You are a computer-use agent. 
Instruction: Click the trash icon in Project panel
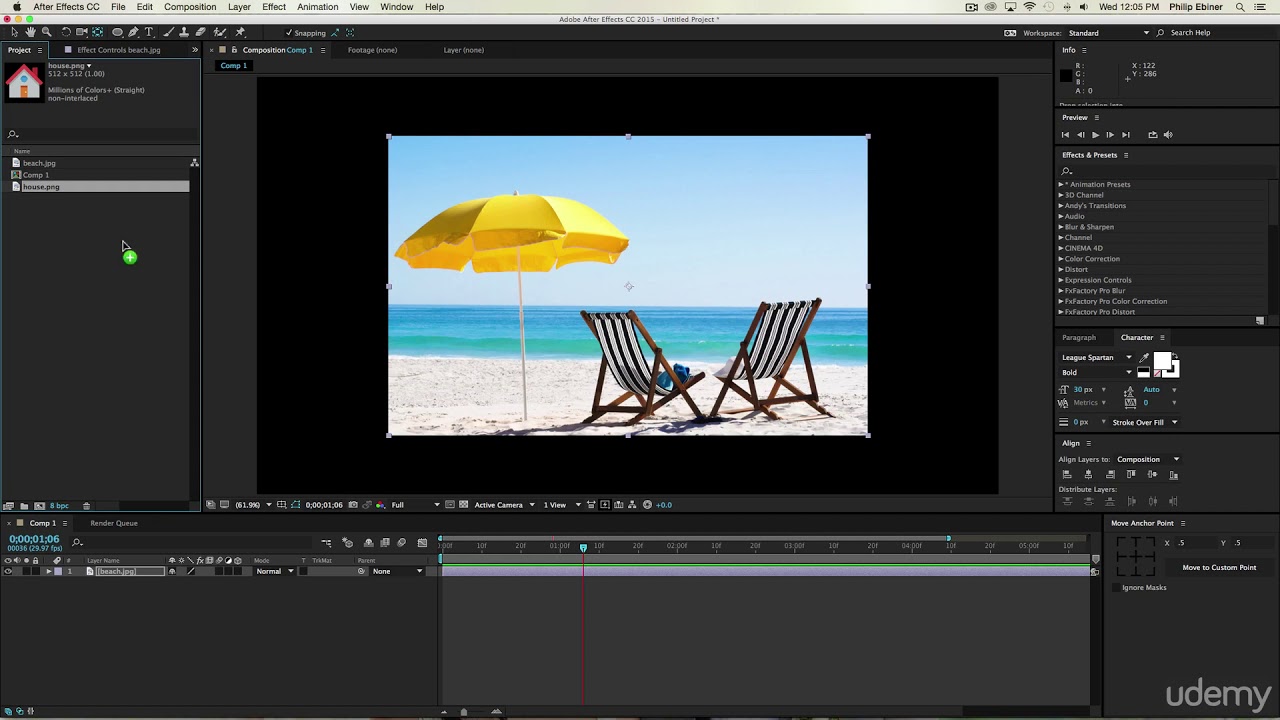click(86, 506)
